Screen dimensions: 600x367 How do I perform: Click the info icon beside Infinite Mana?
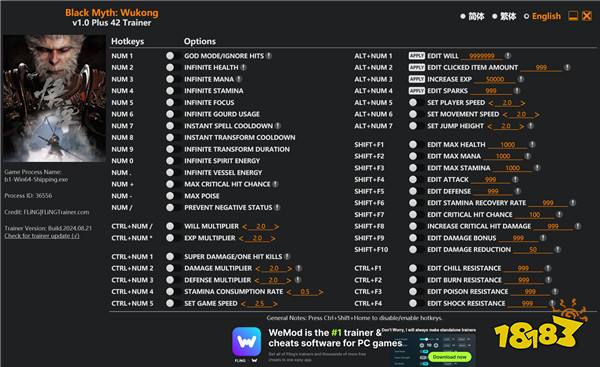[x=239, y=79]
